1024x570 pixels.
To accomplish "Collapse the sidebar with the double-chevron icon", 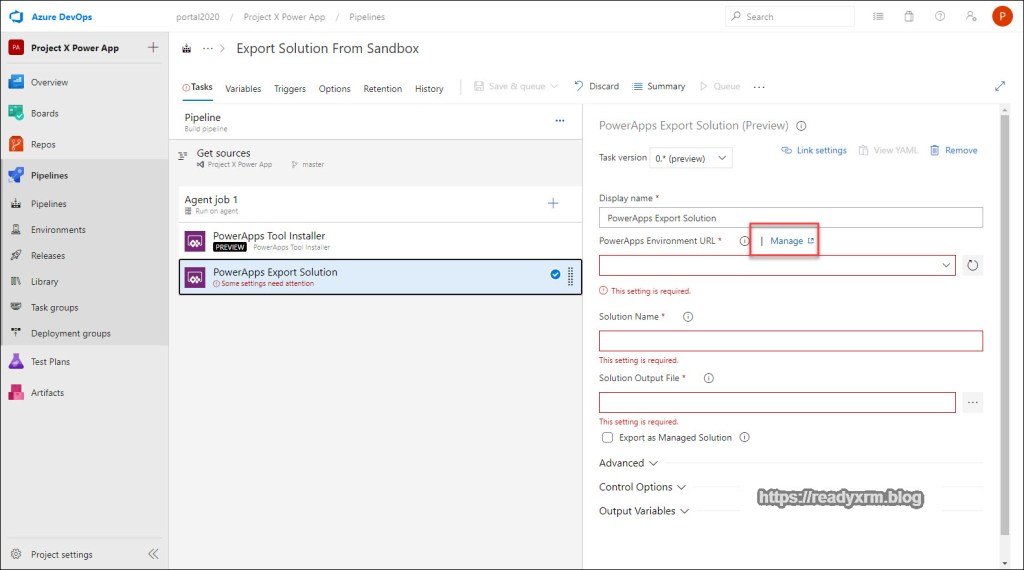I will pyautogui.click(x=153, y=554).
